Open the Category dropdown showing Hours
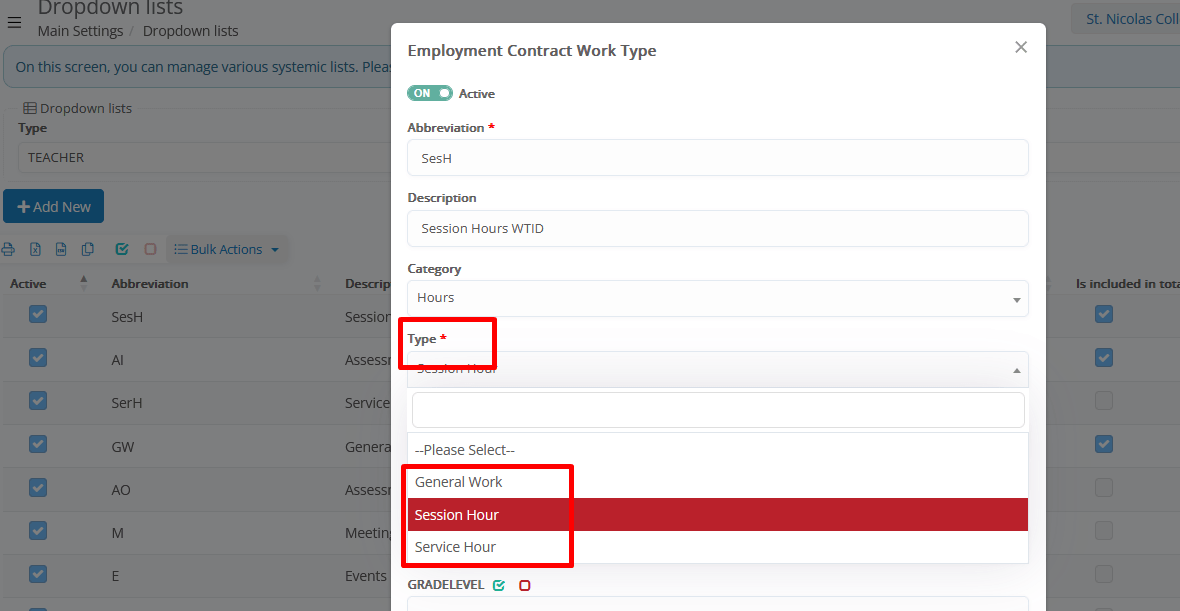This screenshot has width=1180, height=611. [717, 298]
